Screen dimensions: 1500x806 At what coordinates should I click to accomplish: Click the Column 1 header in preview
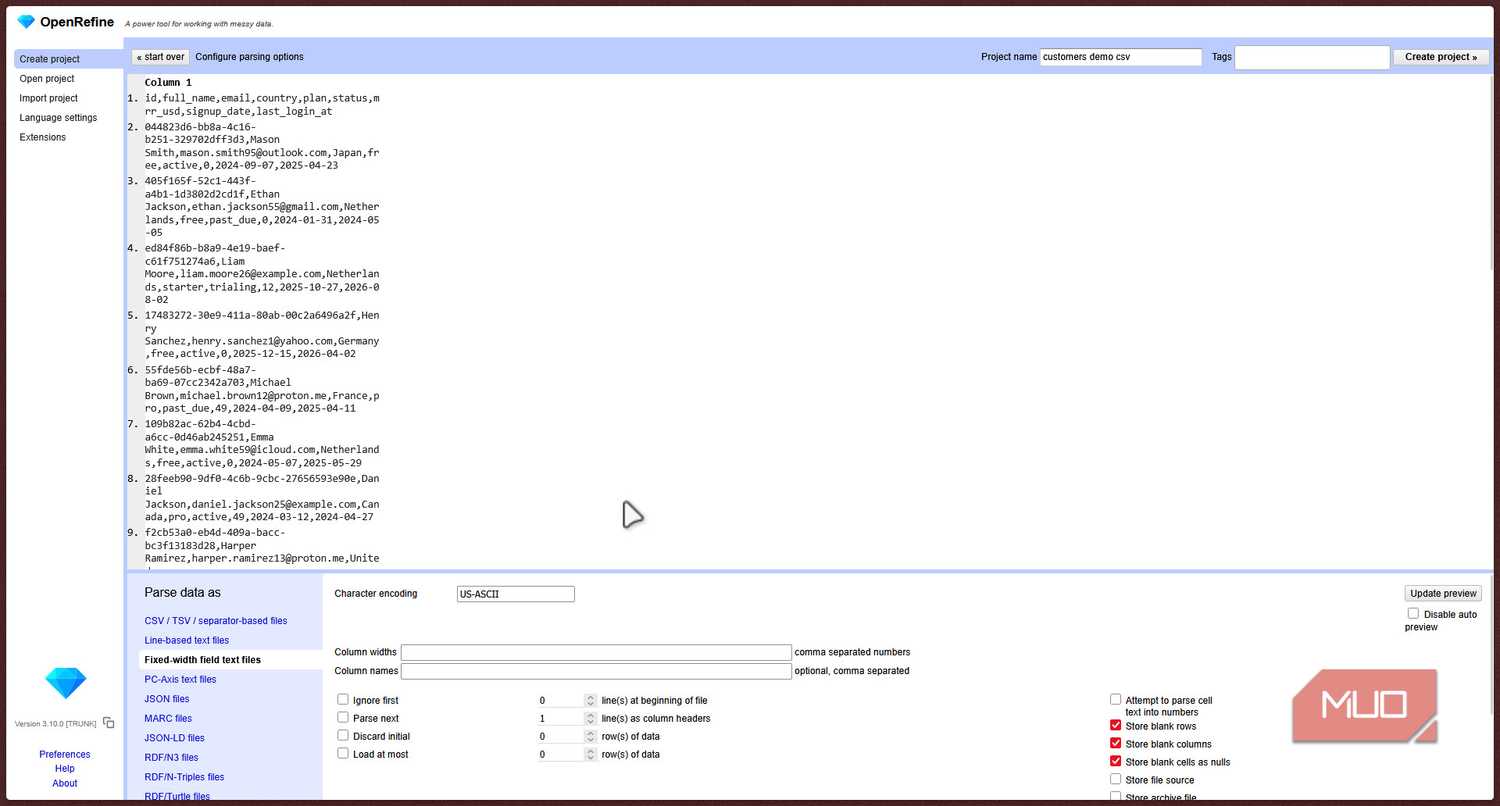168,82
